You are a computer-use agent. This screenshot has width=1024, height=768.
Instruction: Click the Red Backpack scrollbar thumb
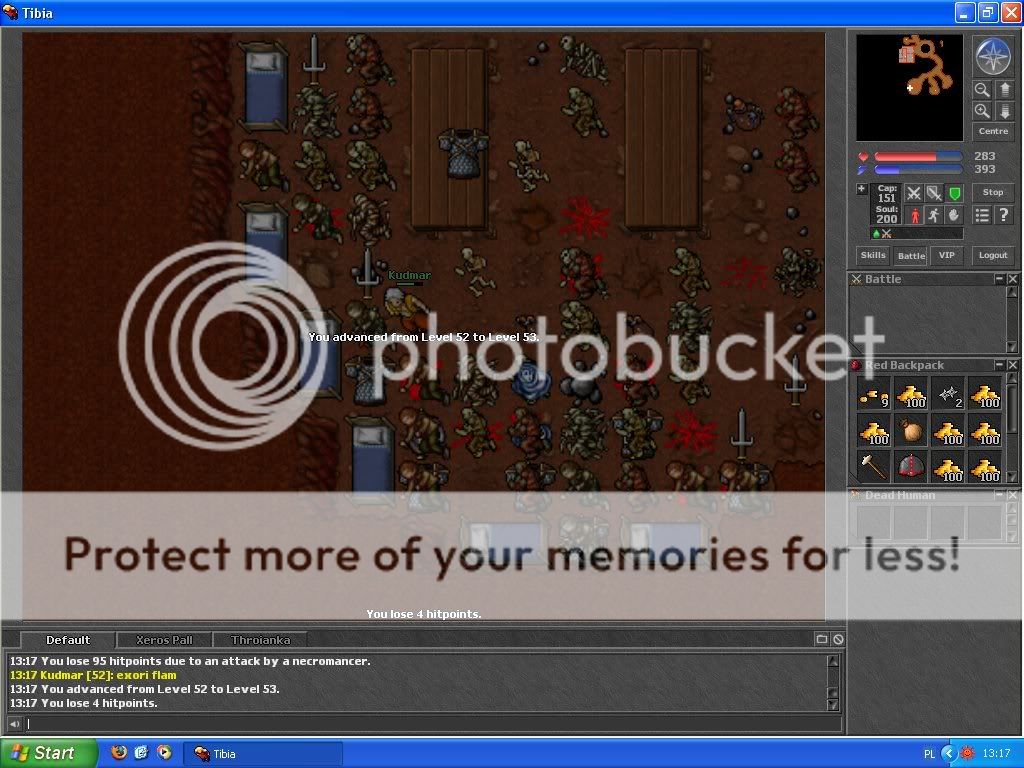1012,408
